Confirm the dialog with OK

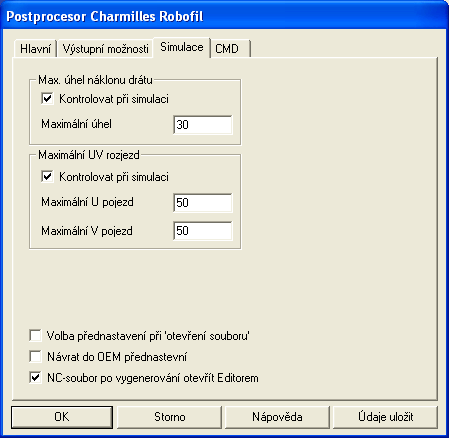[62, 417]
